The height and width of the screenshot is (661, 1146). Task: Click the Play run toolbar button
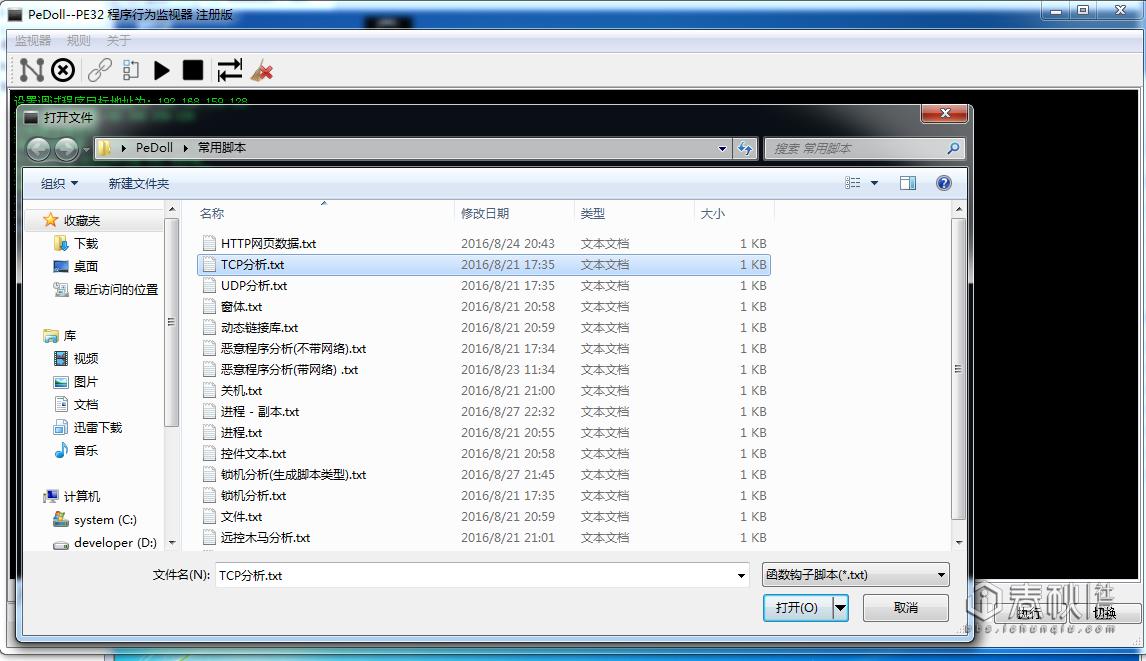click(162, 70)
